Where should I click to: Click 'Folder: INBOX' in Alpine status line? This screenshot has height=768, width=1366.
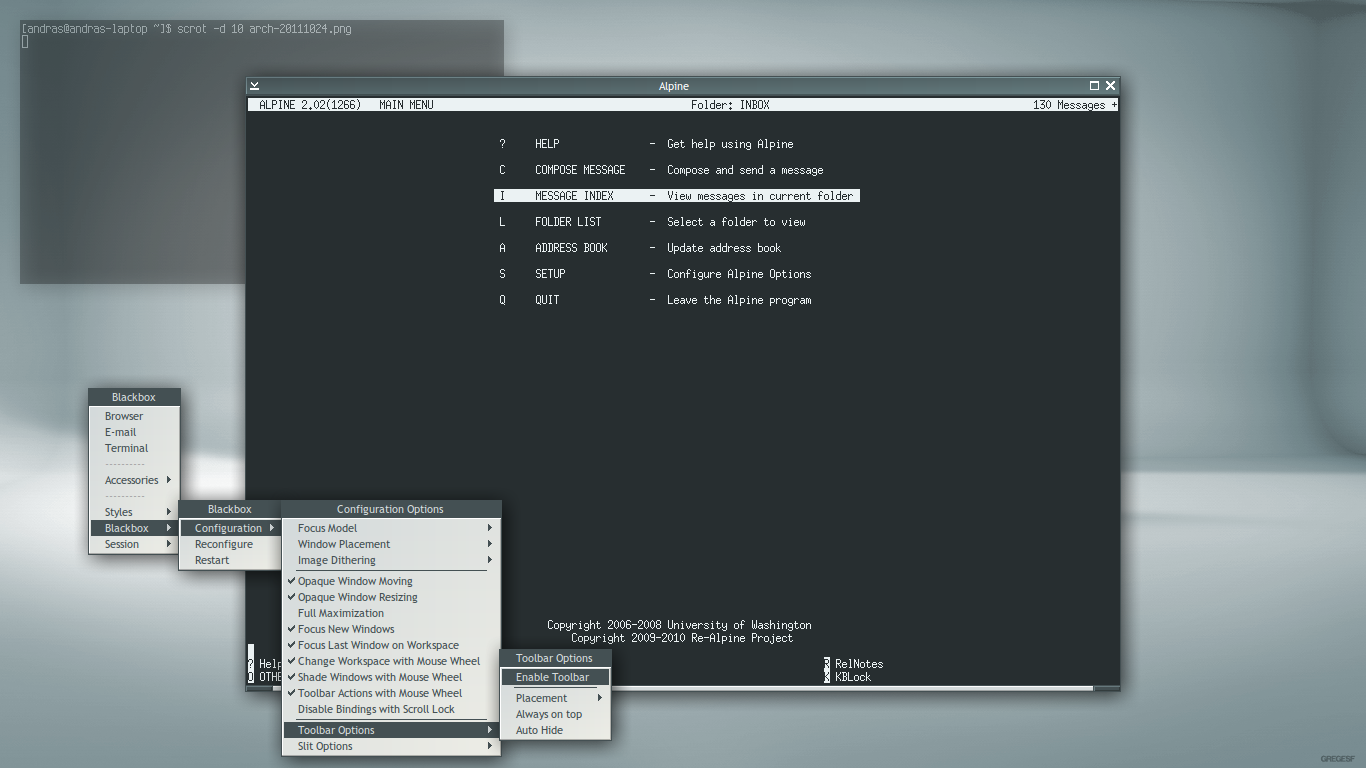730,105
